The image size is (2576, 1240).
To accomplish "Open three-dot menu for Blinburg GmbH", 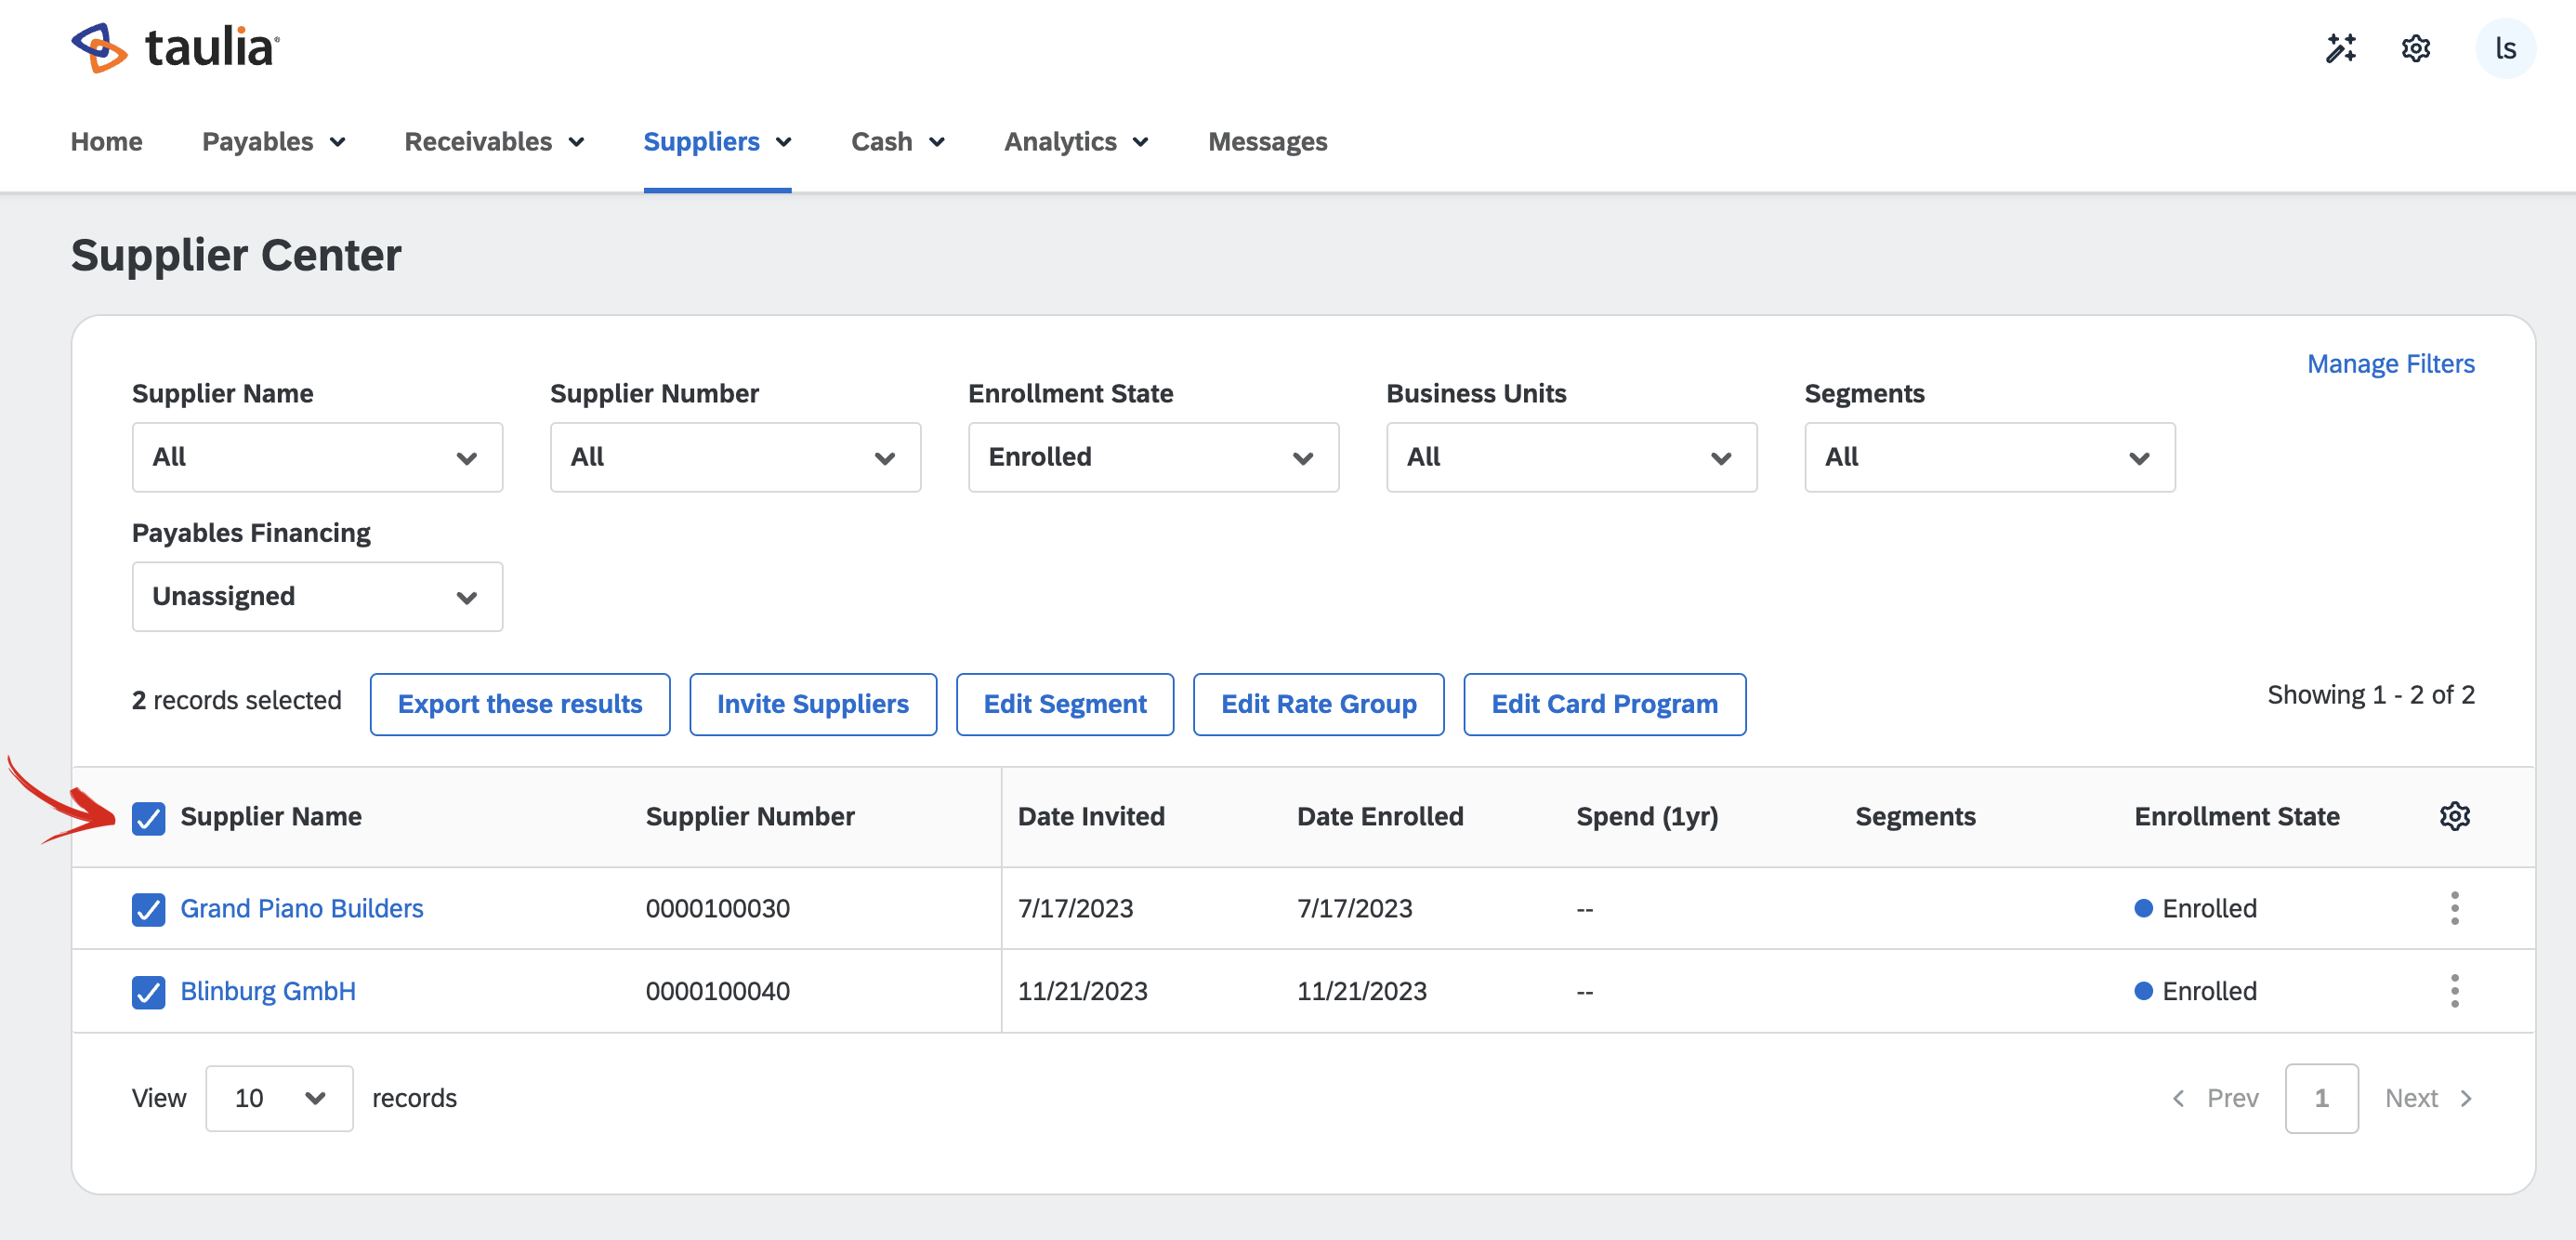I will pyautogui.click(x=2454, y=991).
